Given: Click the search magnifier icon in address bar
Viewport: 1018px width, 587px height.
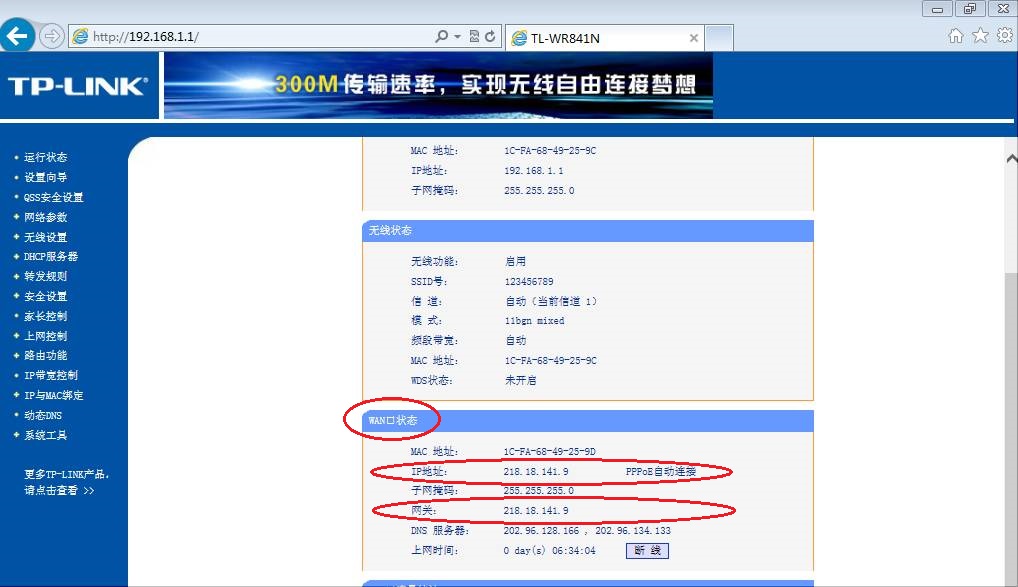Looking at the screenshot, I should click(441, 37).
